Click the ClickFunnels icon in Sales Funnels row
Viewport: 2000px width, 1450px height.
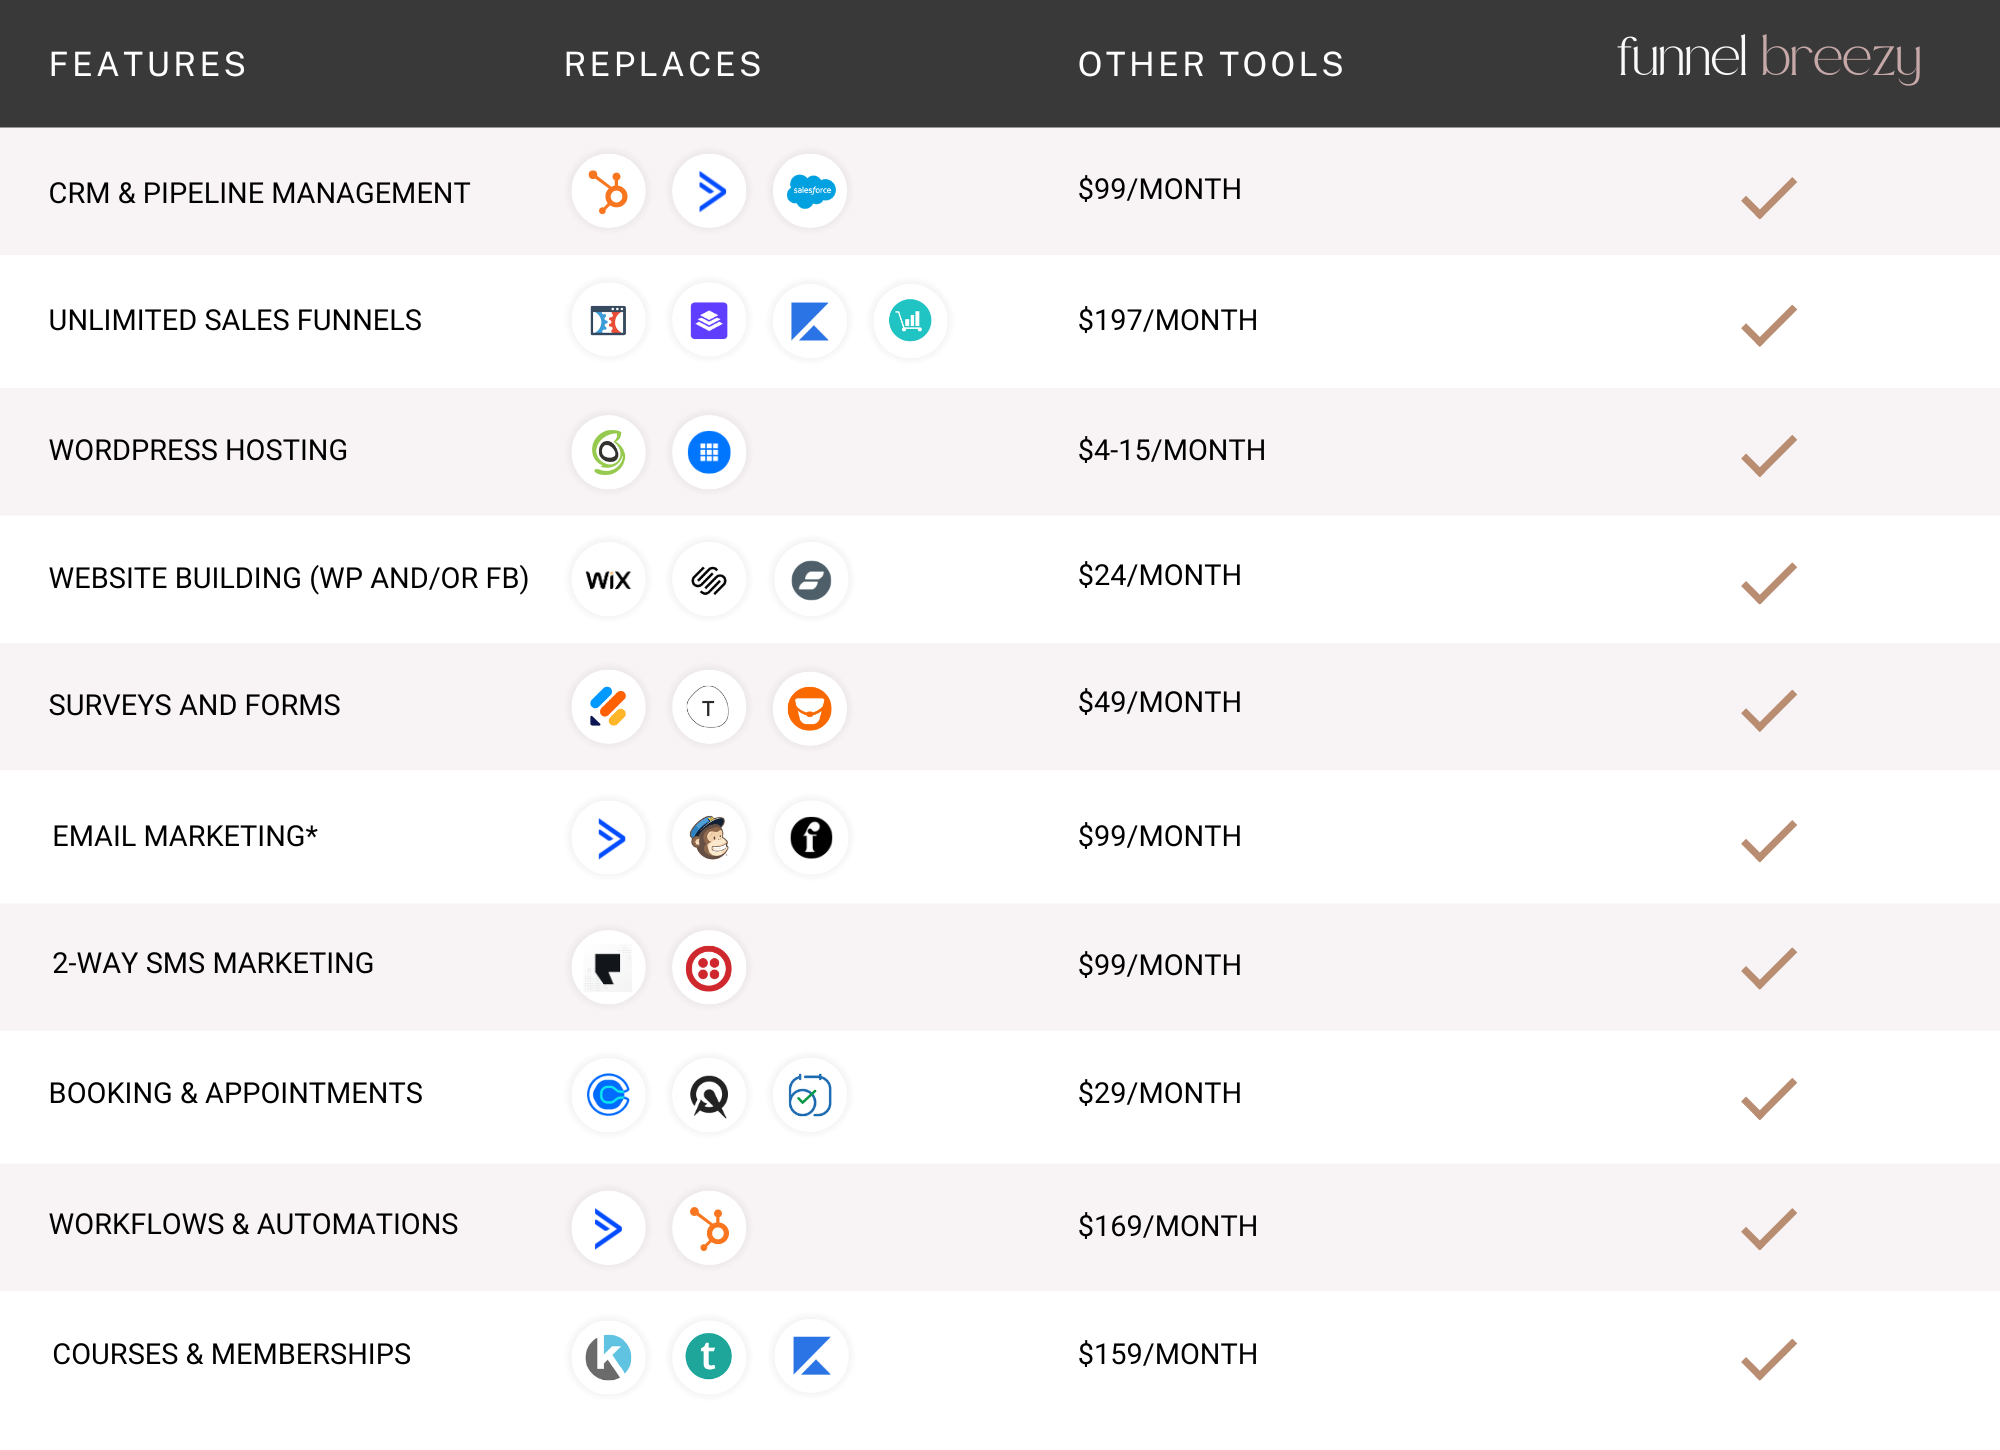coord(608,321)
